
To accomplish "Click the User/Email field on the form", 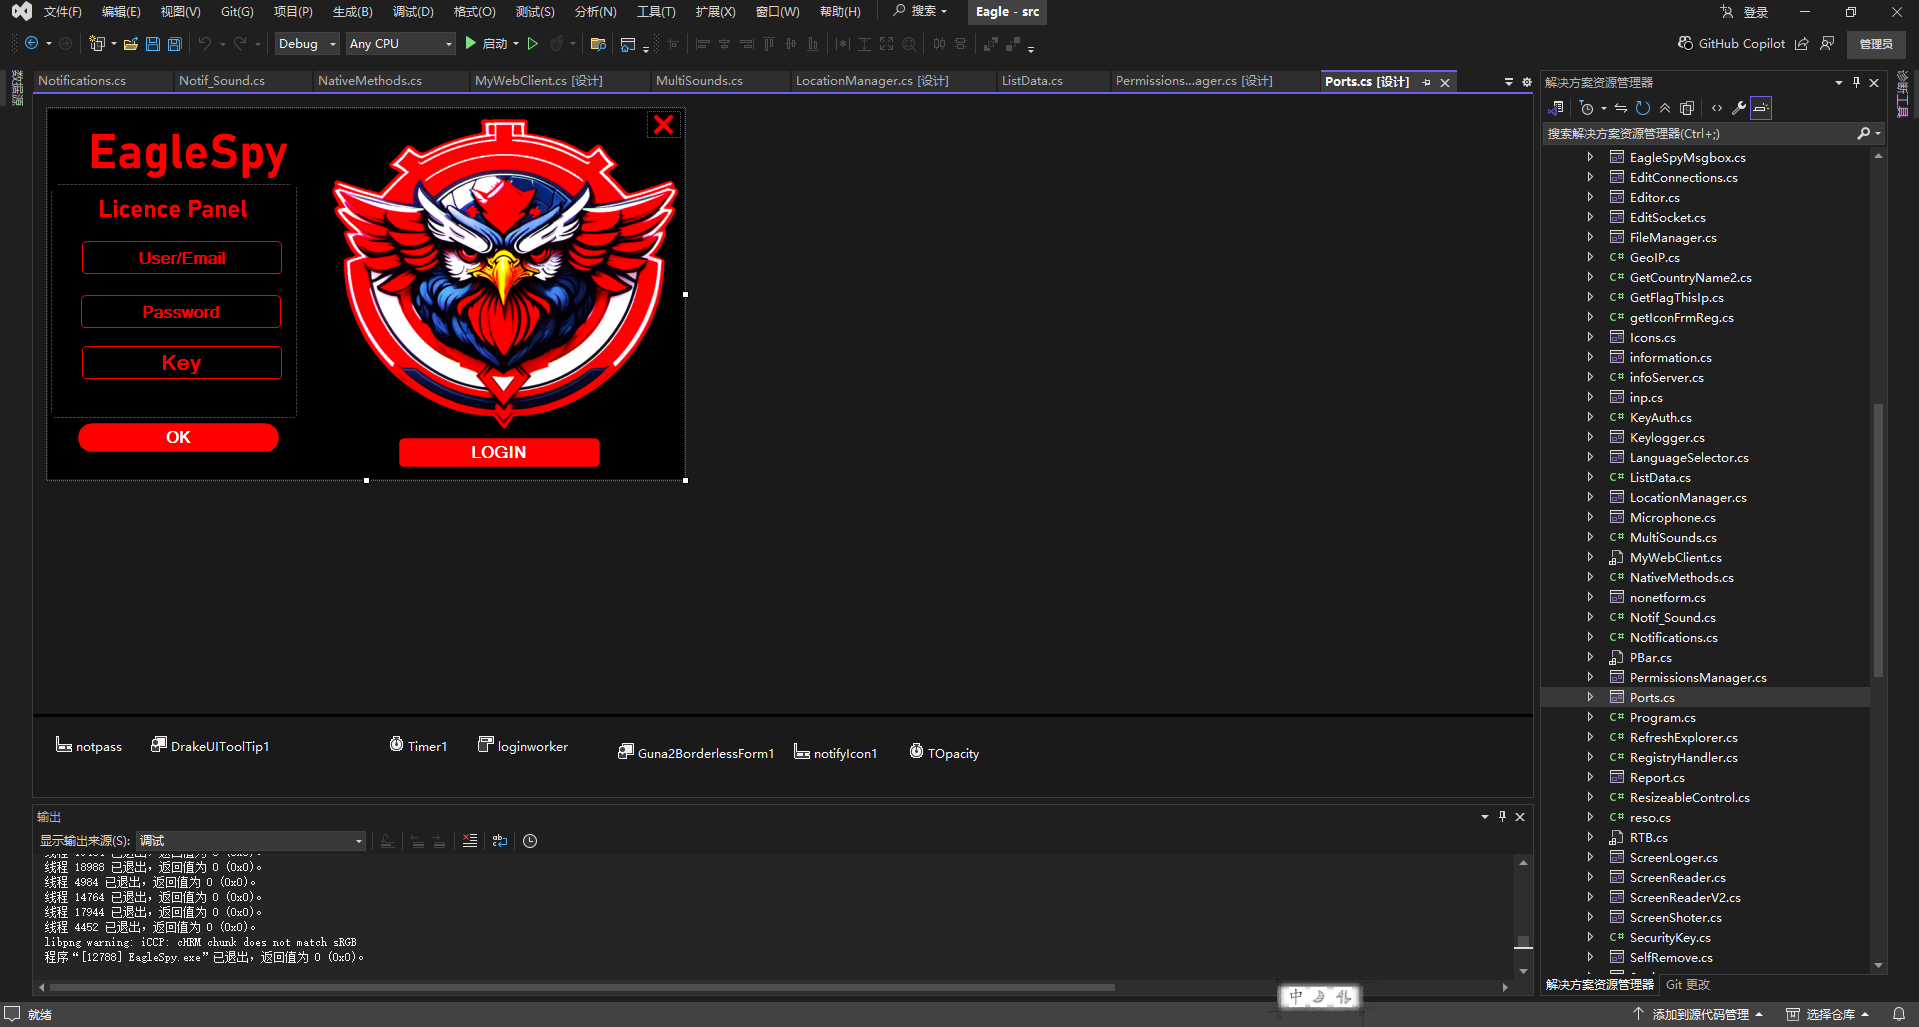I will [x=182, y=258].
